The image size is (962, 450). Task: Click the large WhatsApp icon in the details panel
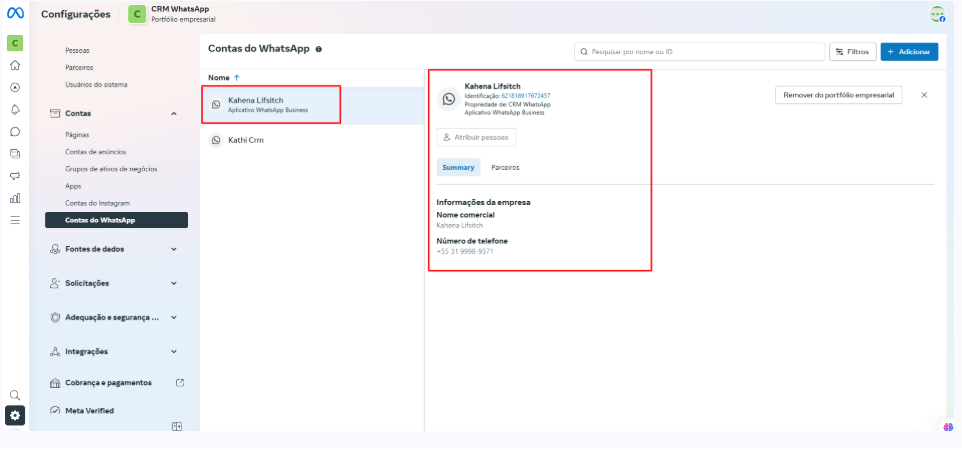pos(448,99)
